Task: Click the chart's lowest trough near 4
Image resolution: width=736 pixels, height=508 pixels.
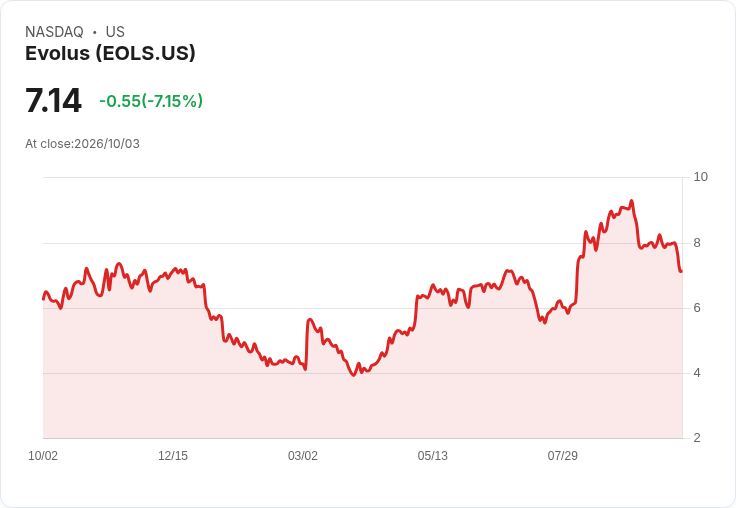Action: [354, 375]
